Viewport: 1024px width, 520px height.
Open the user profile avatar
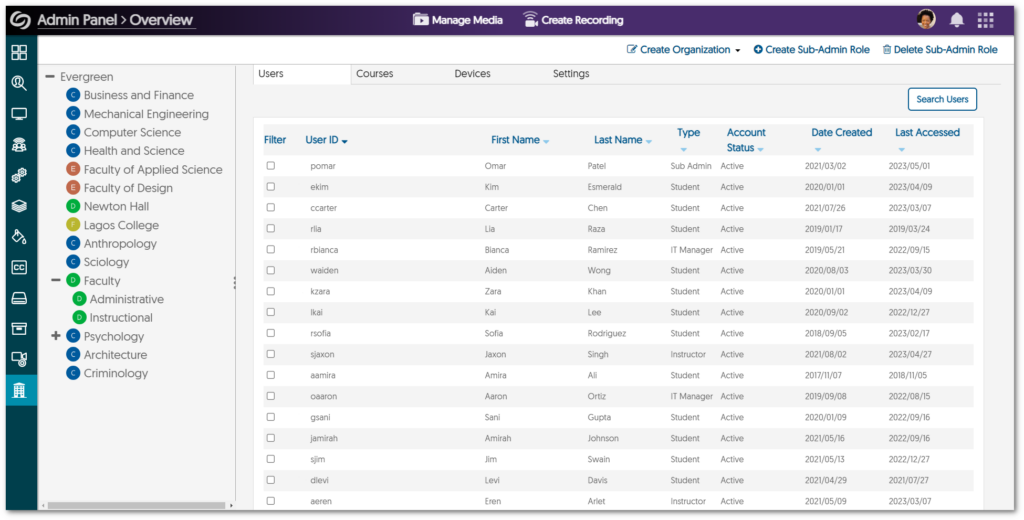926,20
